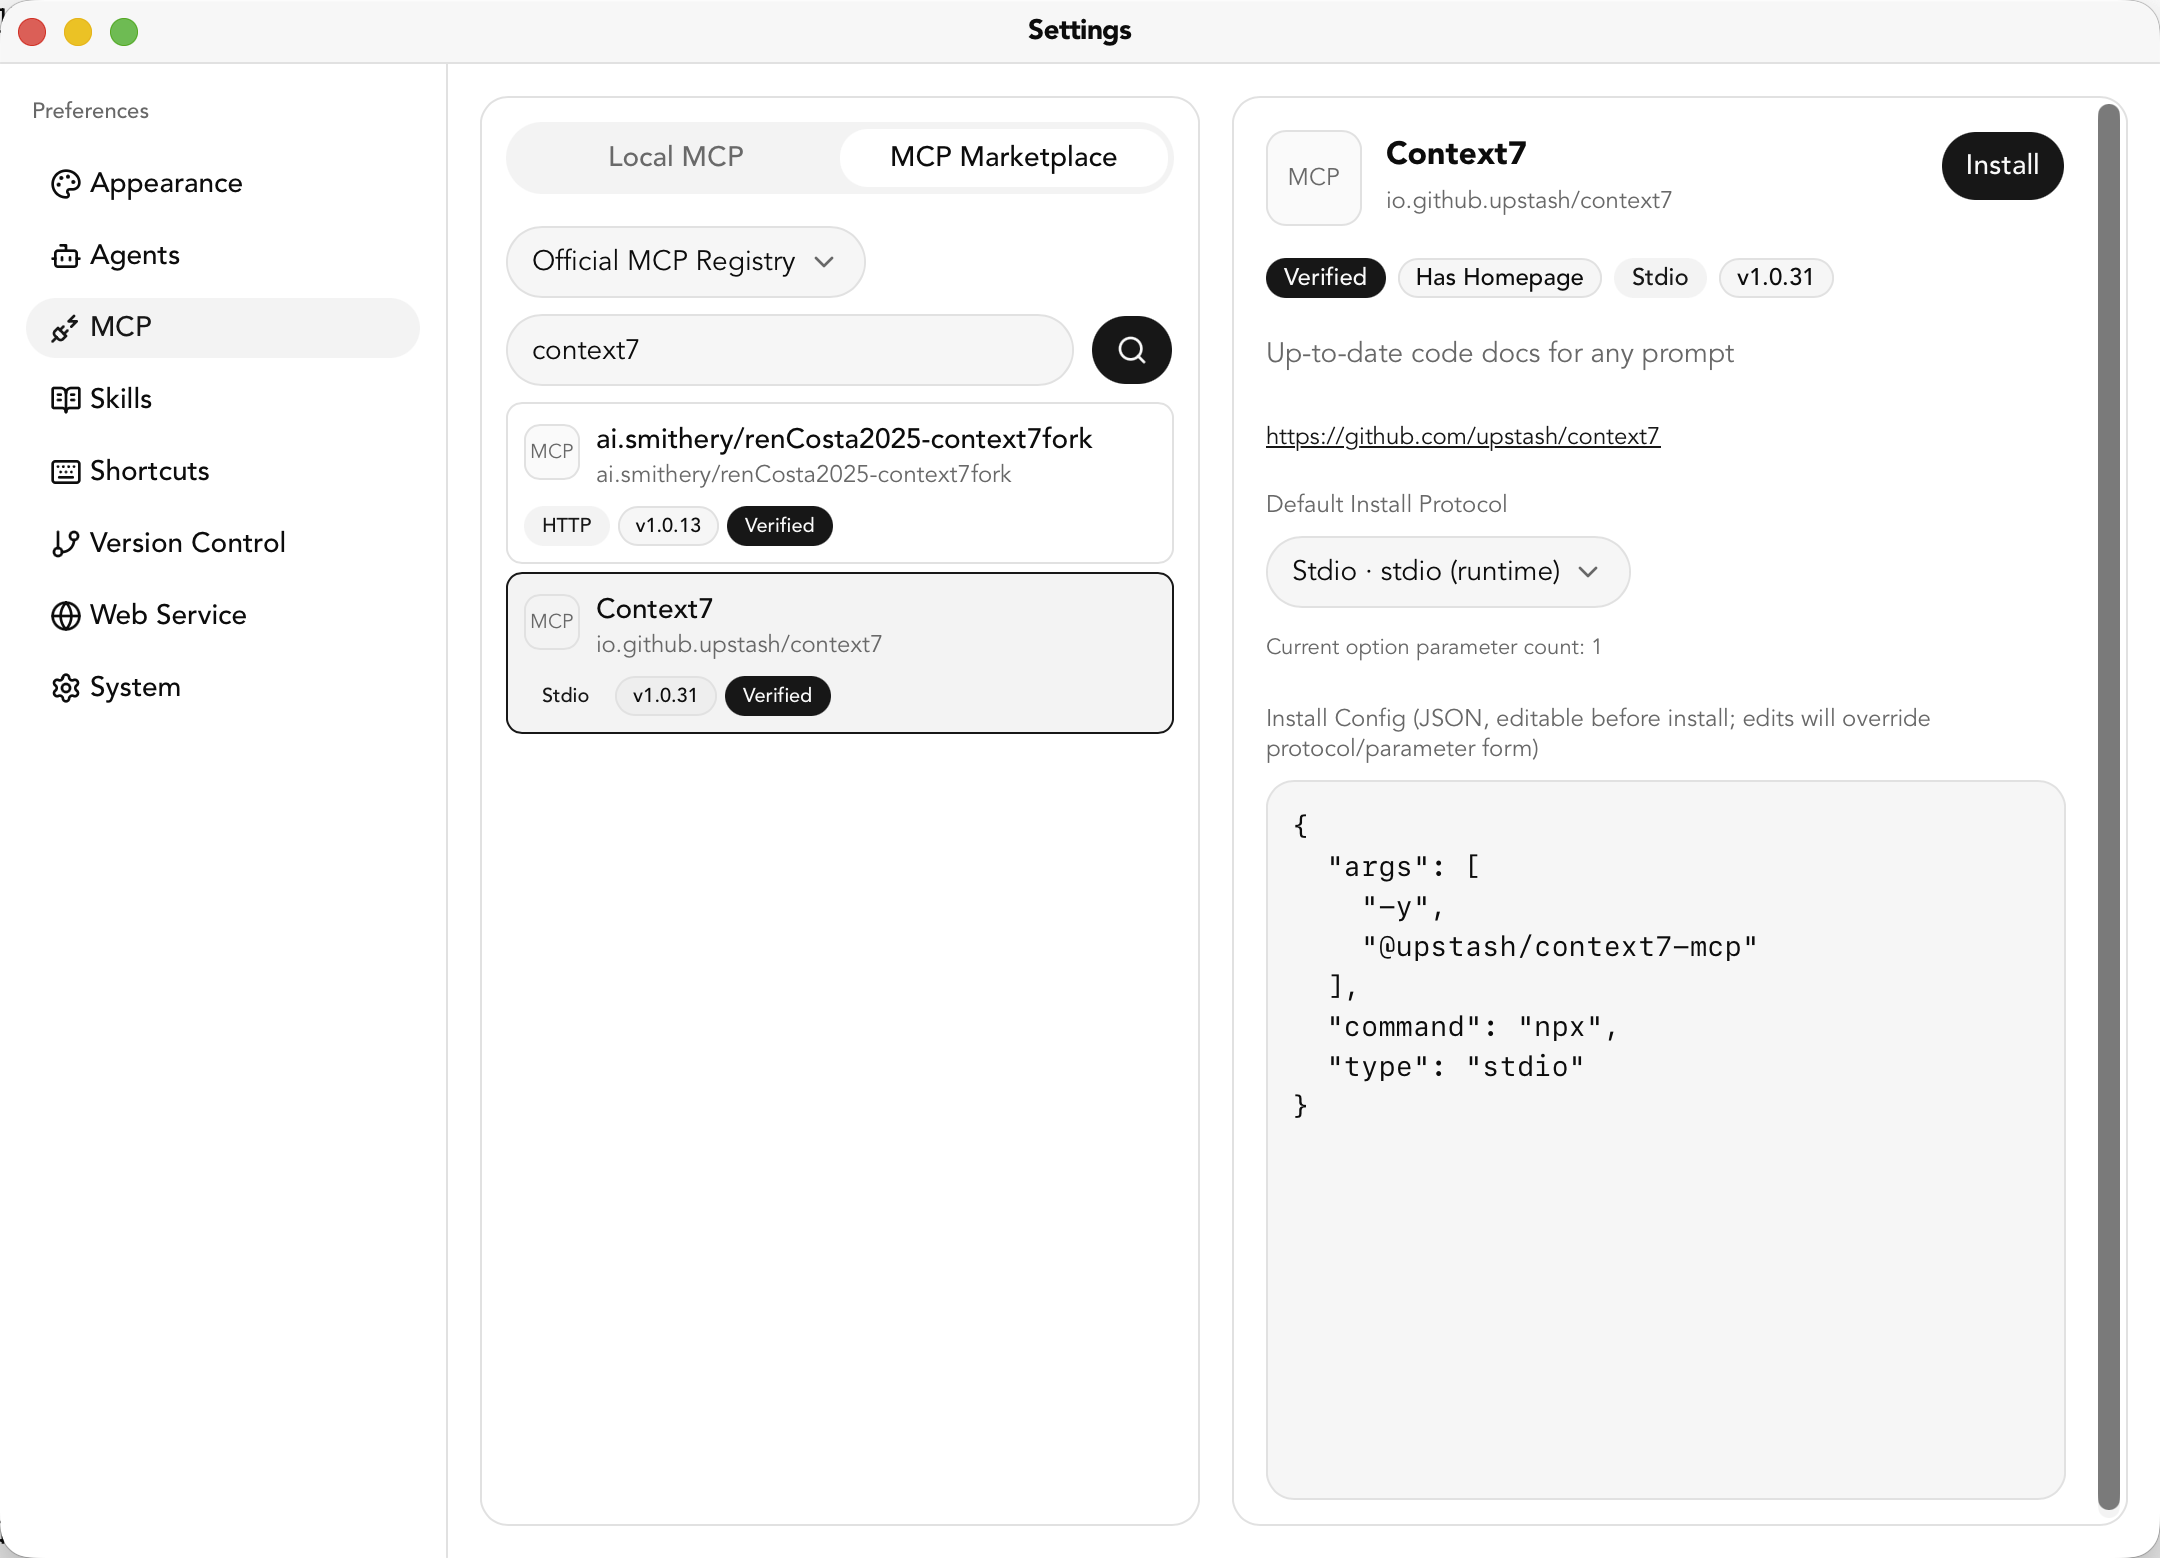
Task: Run search with the magnifier button
Action: [1131, 350]
